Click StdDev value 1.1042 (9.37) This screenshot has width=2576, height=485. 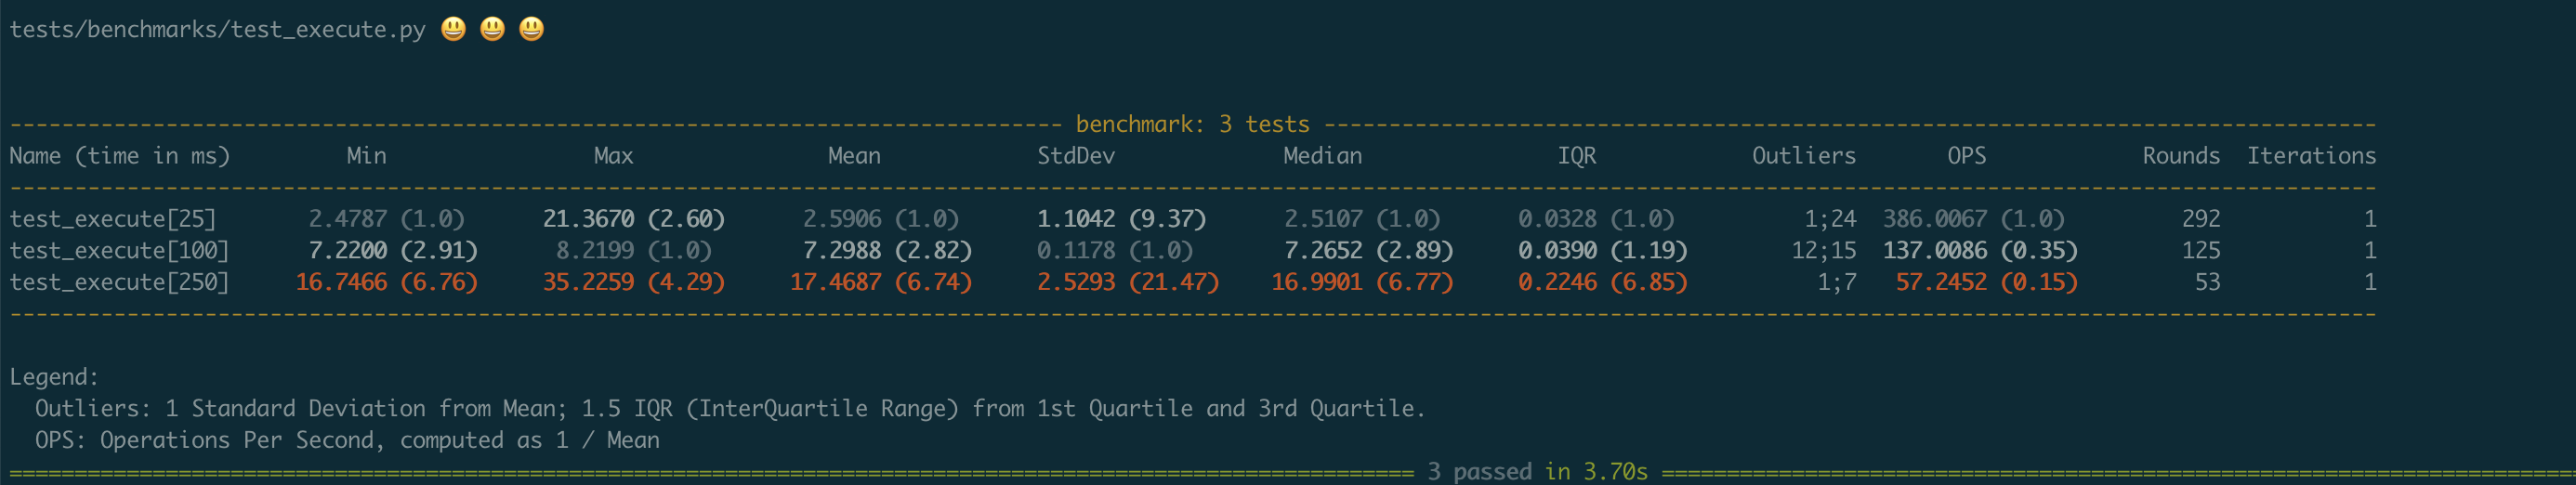point(1121,219)
